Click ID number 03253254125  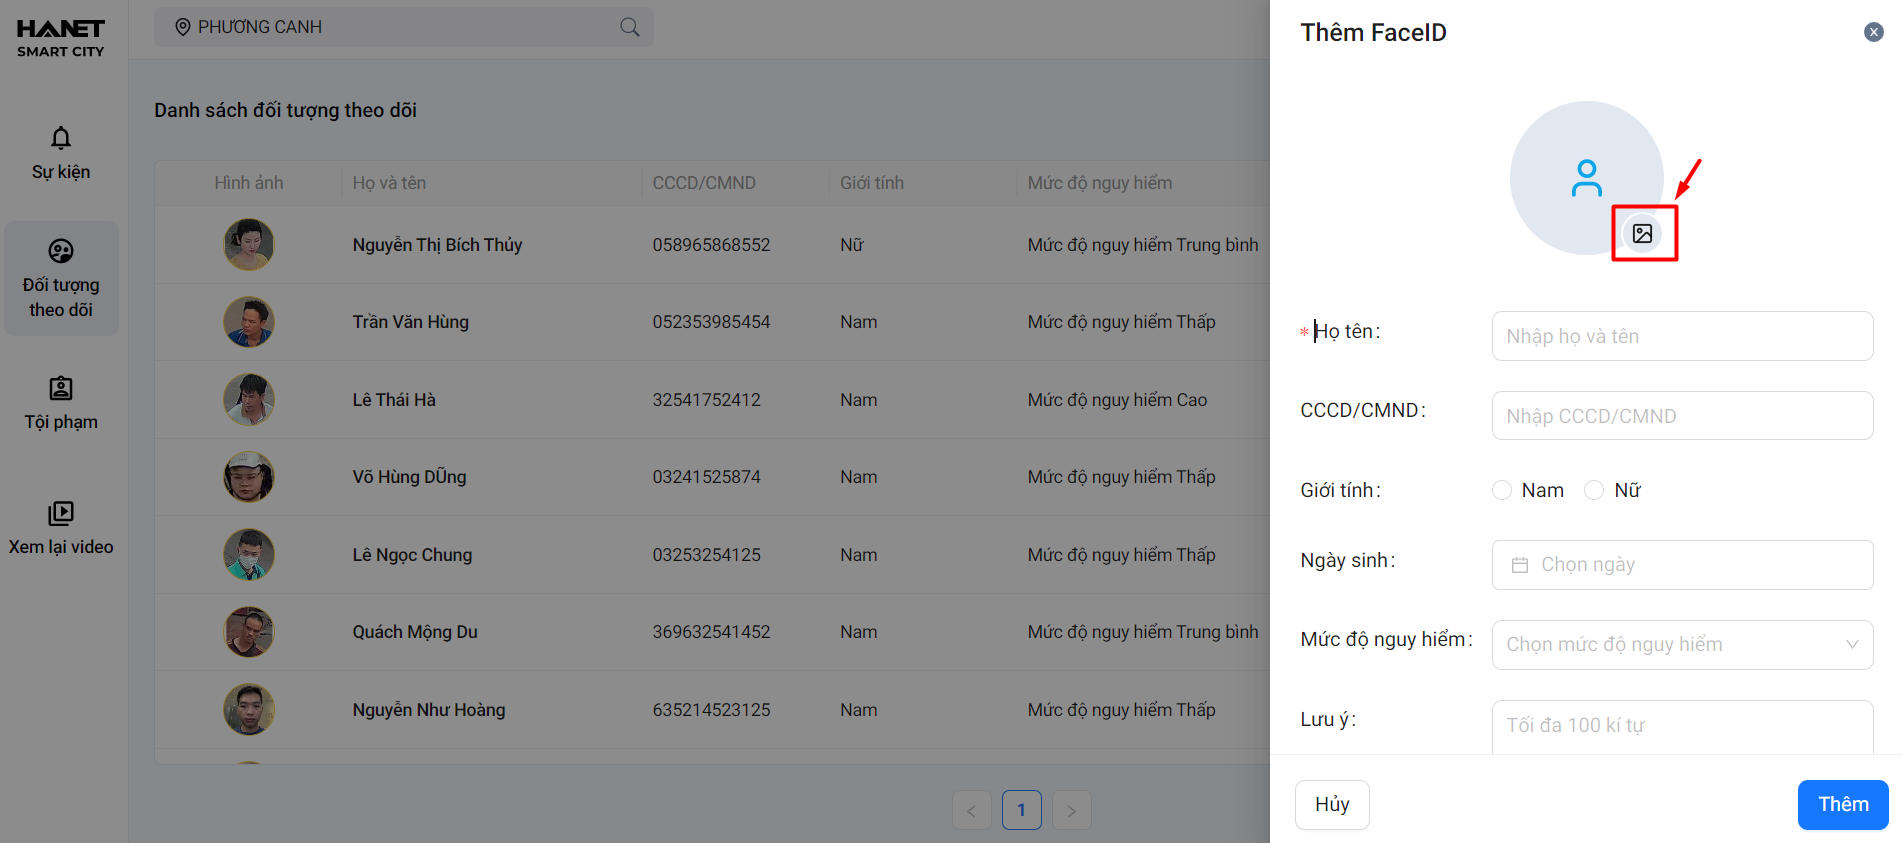click(x=706, y=555)
